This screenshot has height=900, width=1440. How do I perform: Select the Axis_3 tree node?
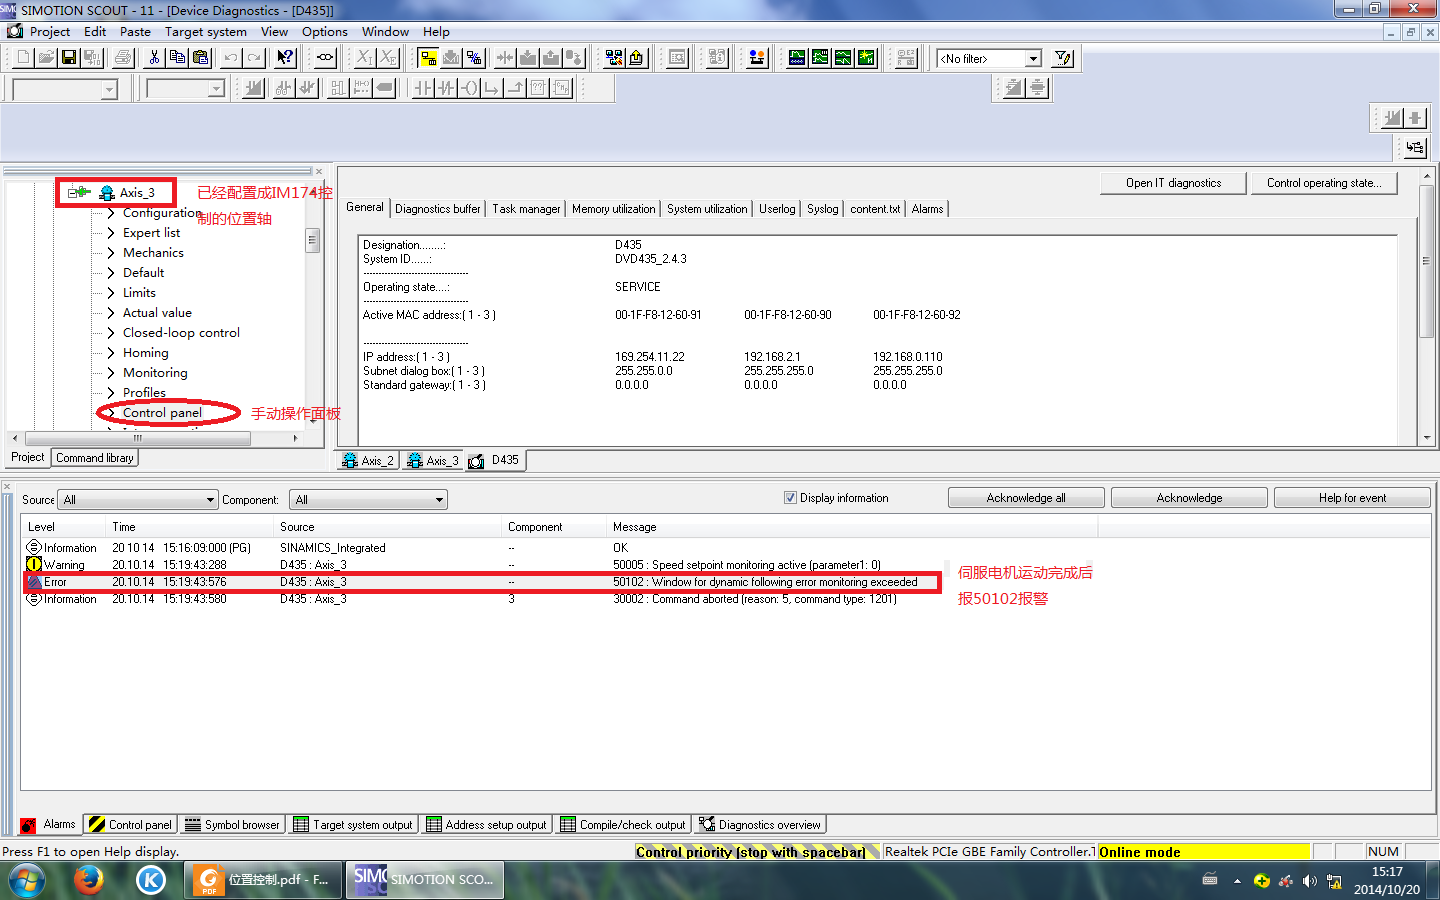[137, 193]
